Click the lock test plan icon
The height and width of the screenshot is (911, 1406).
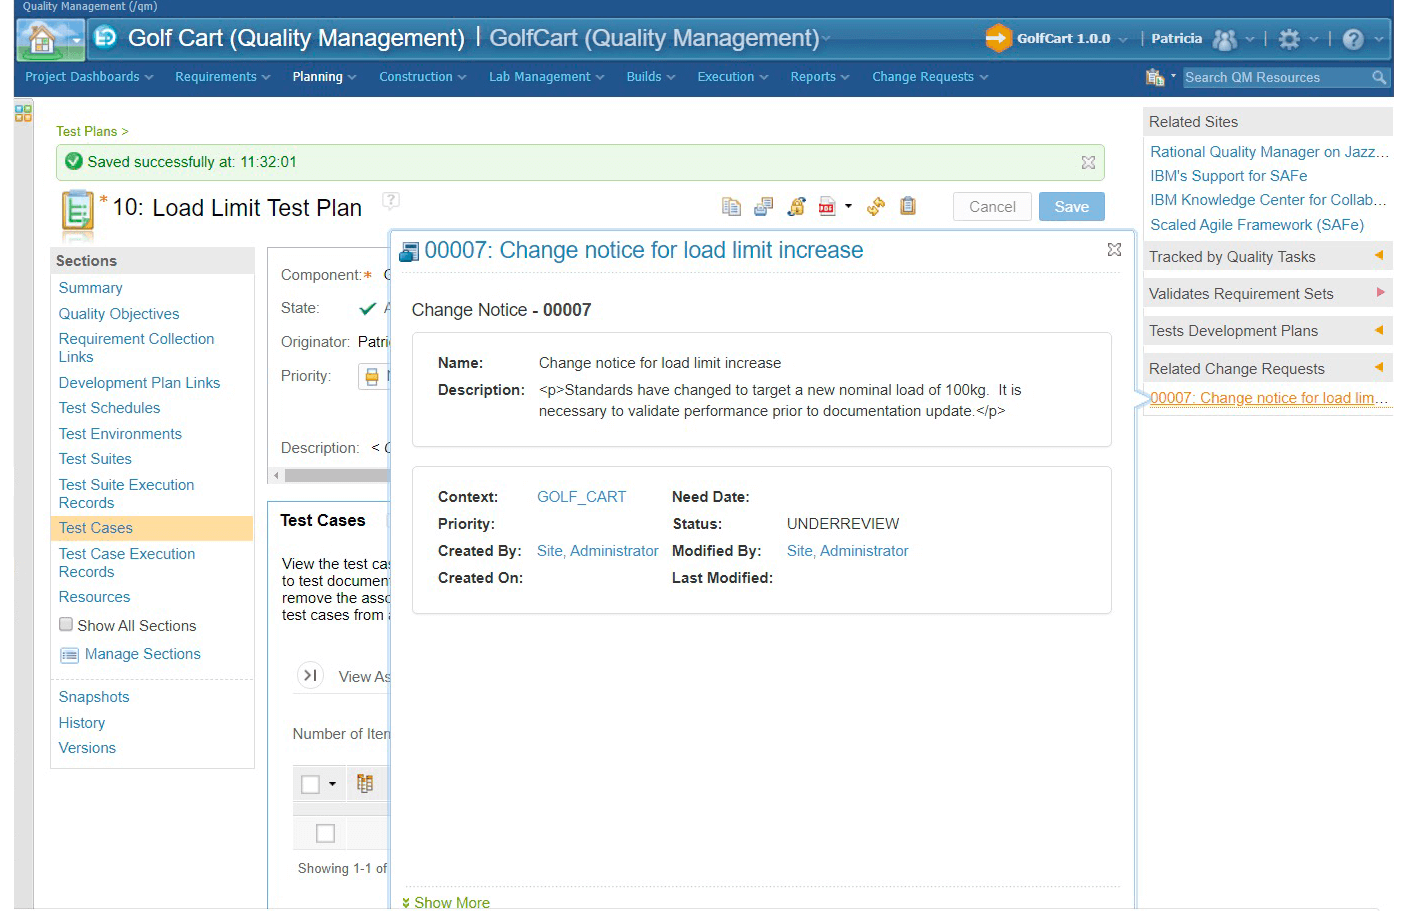(x=796, y=206)
